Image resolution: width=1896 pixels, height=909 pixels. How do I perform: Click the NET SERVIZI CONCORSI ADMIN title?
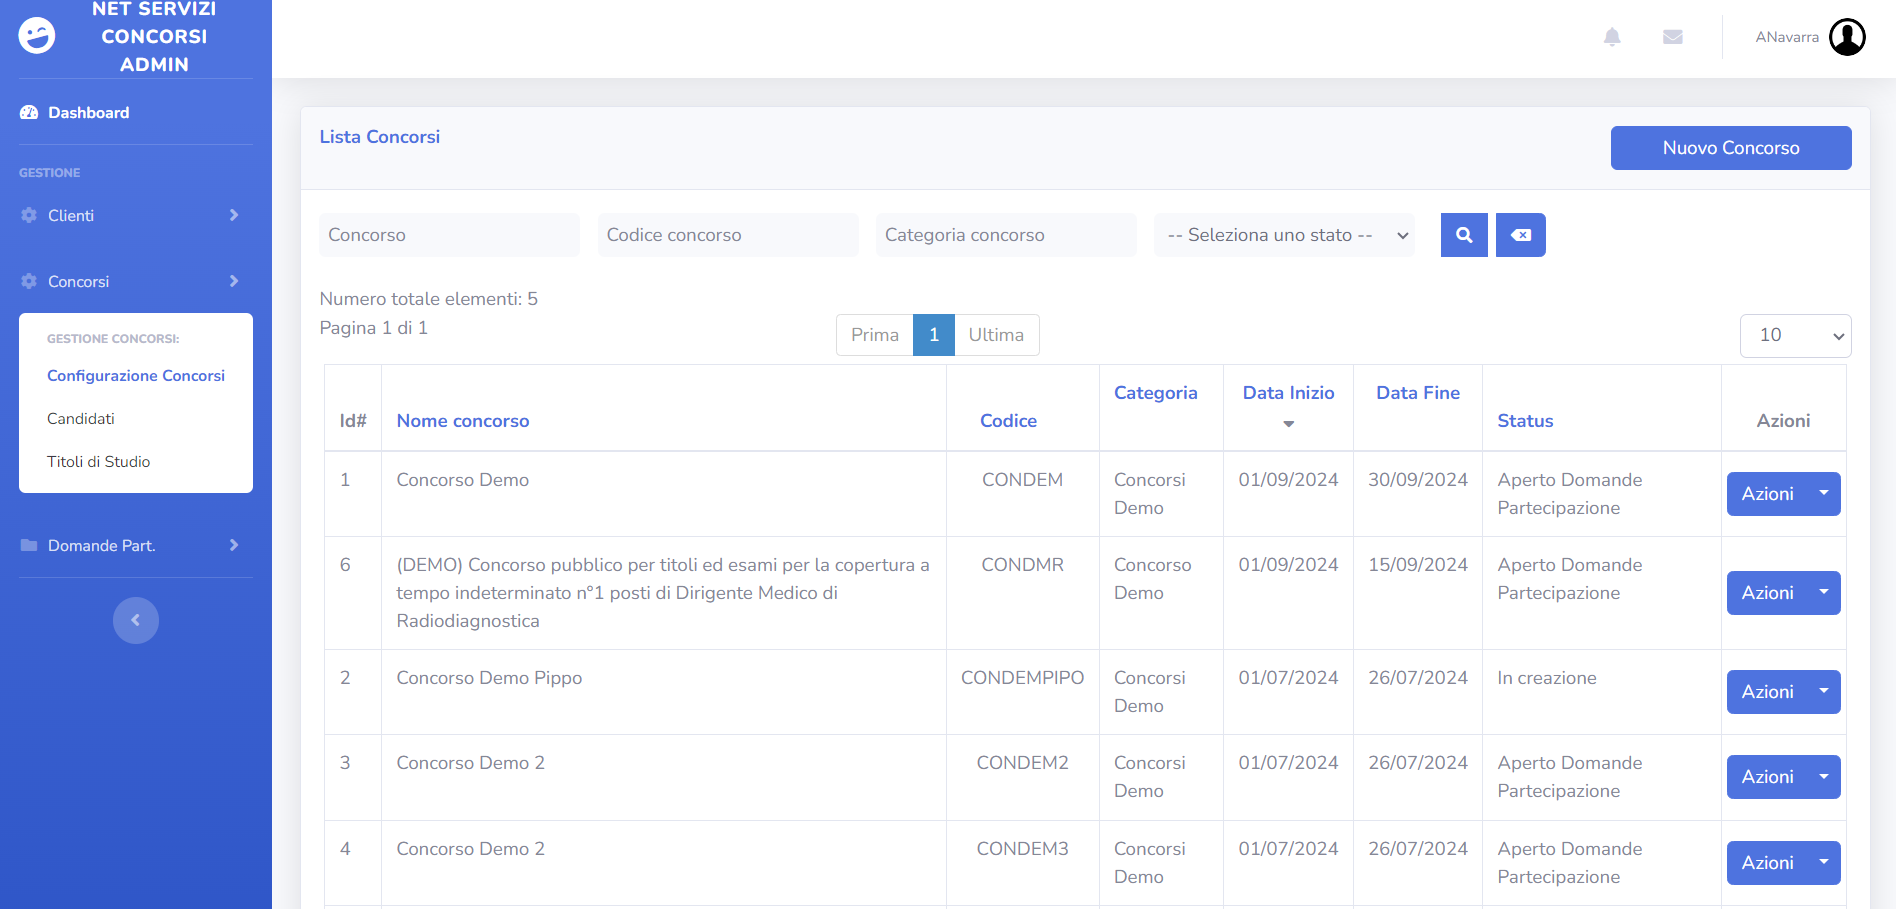coord(154,36)
